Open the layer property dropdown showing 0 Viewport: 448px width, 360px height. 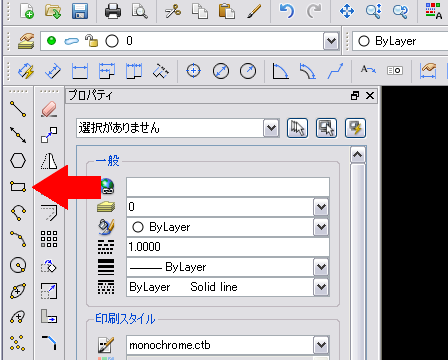tap(321, 207)
